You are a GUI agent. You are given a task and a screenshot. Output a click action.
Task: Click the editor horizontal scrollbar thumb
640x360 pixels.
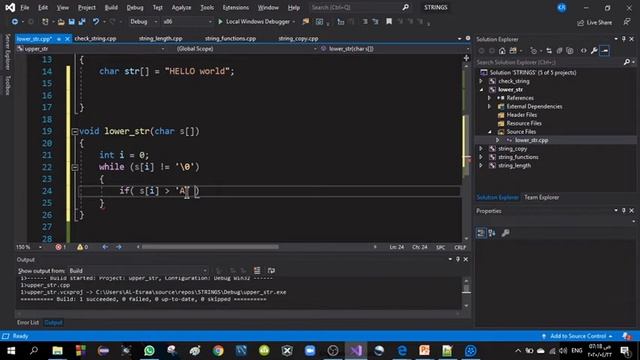pyautogui.click(x=210, y=247)
